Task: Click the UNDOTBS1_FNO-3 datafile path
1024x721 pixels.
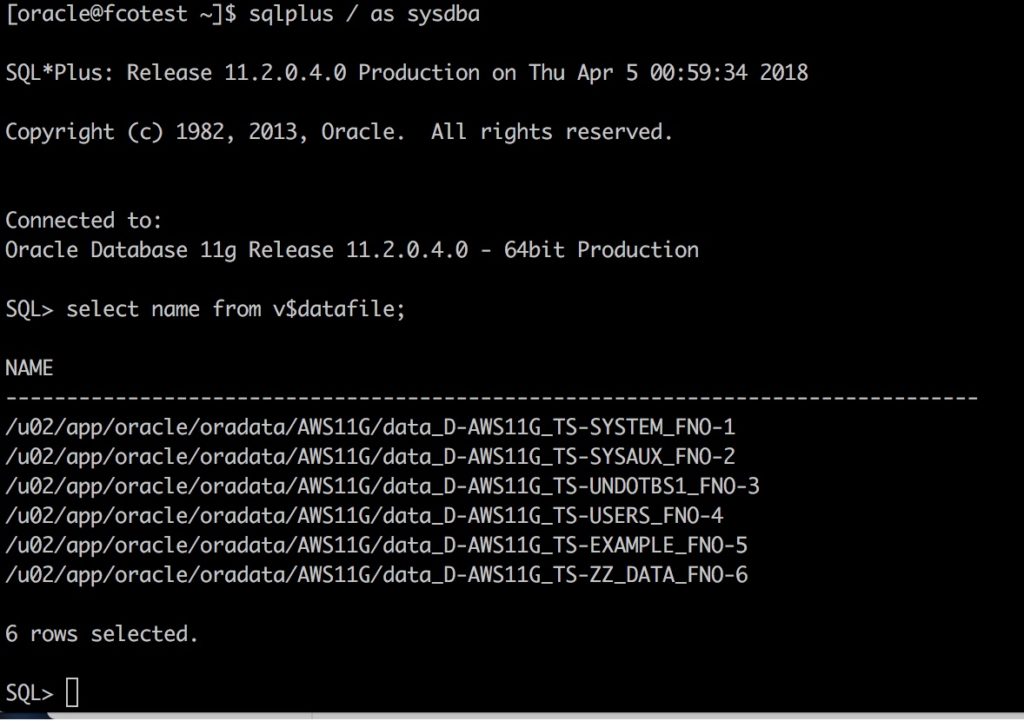Action: tap(382, 487)
